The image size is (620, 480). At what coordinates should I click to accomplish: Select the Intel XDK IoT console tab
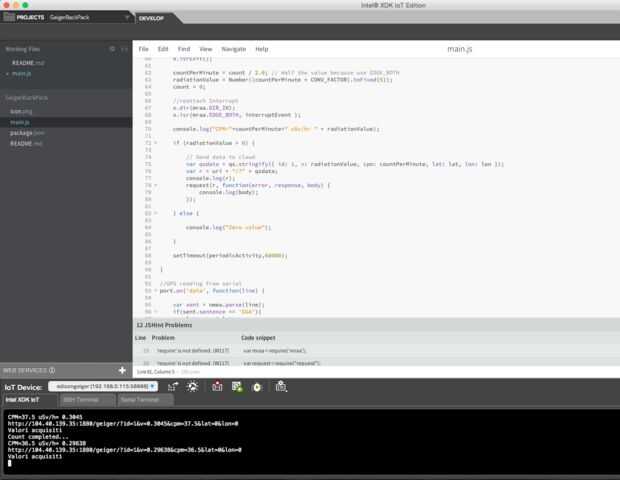point(23,400)
